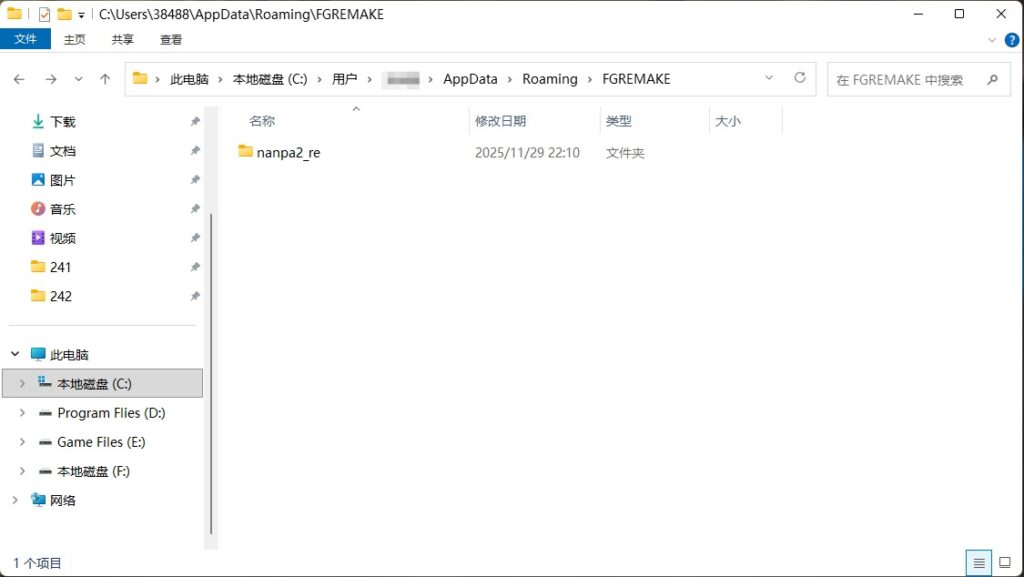
Task: Open Help with the question mark icon
Action: point(1011,40)
